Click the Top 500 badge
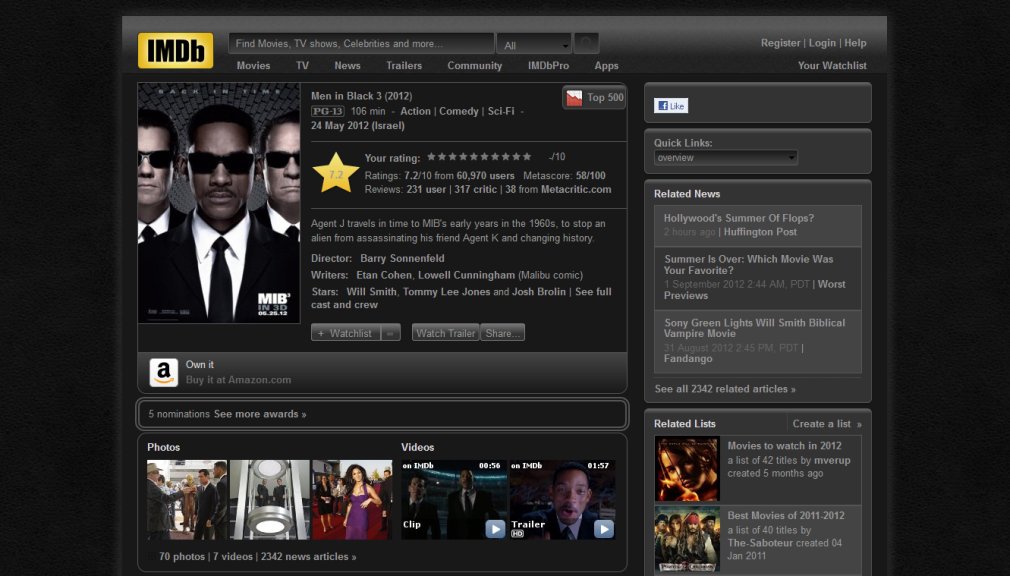This screenshot has height=576, width=1010. [x=593, y=98]
